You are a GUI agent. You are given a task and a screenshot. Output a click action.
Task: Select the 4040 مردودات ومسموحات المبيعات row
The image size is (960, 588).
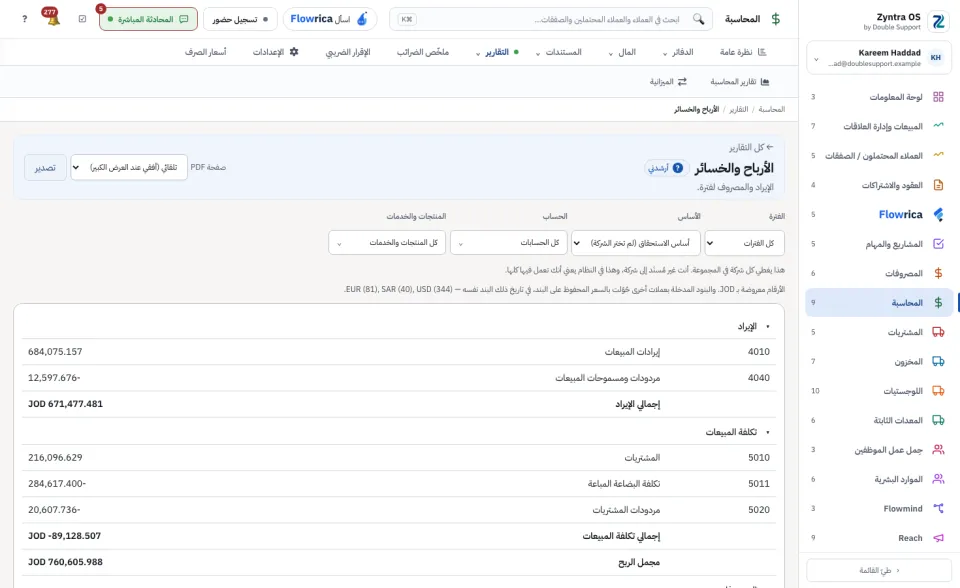(399, 378)
